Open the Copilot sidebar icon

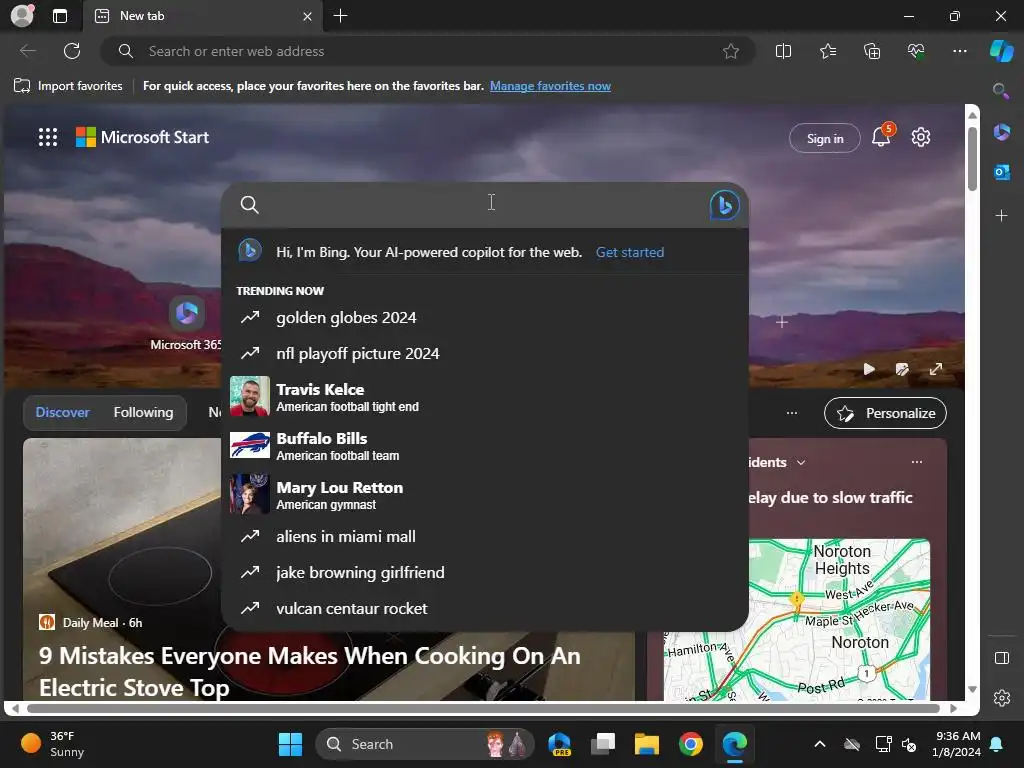1002,51
